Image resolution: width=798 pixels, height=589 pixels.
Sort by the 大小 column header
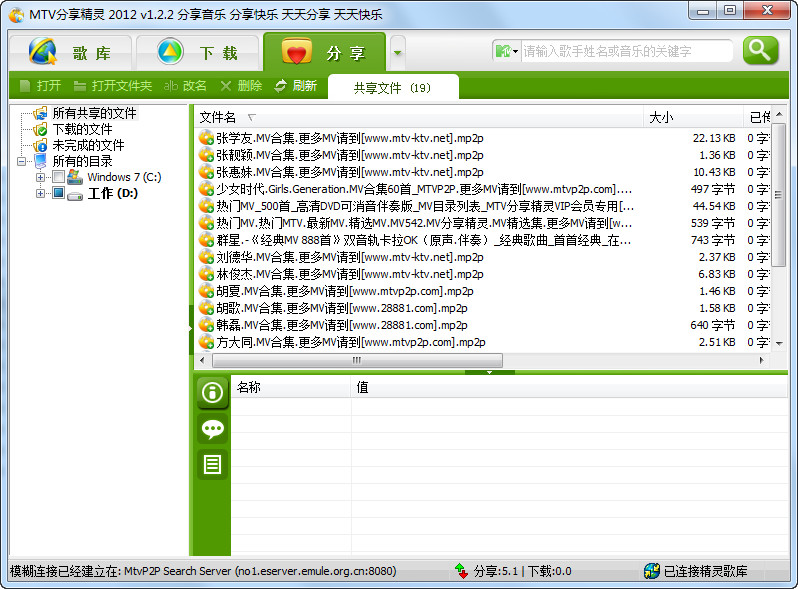693,118
